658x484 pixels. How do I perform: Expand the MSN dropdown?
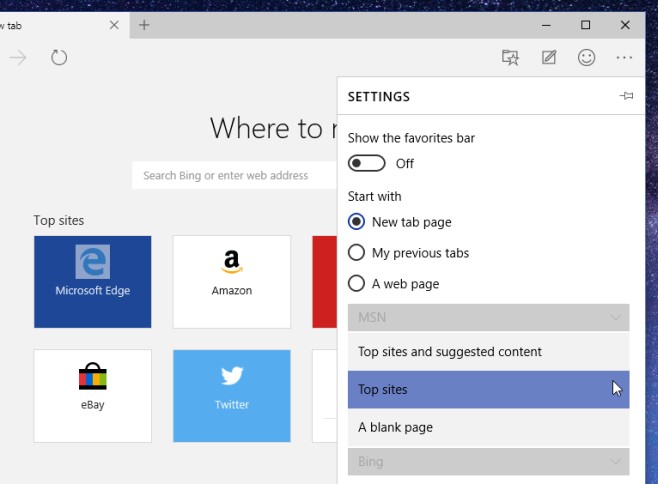coord(488,318)
